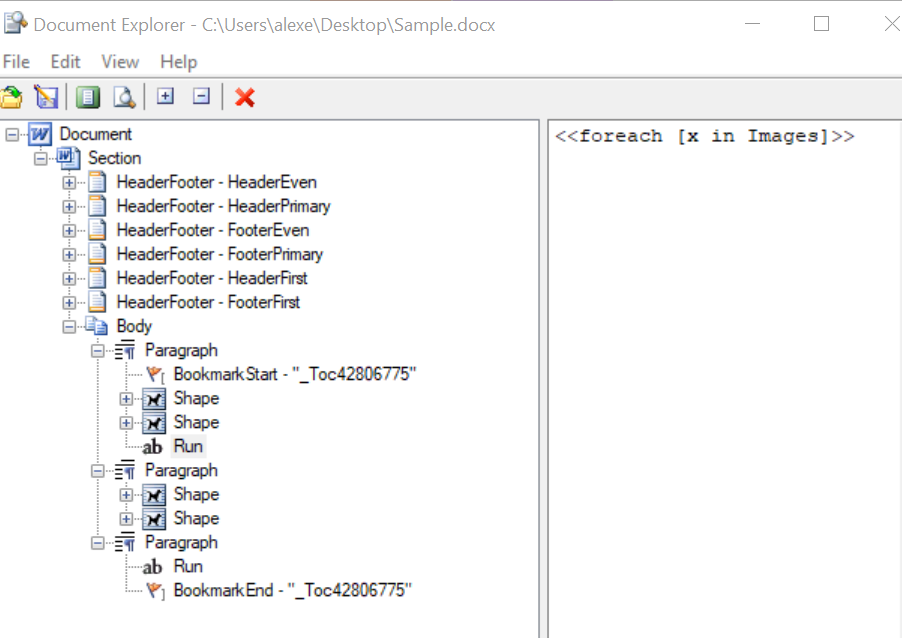This screenshot has height=638, width=902.
Task: Click the Expand All plus toolbar button
Action: point(165,97)
